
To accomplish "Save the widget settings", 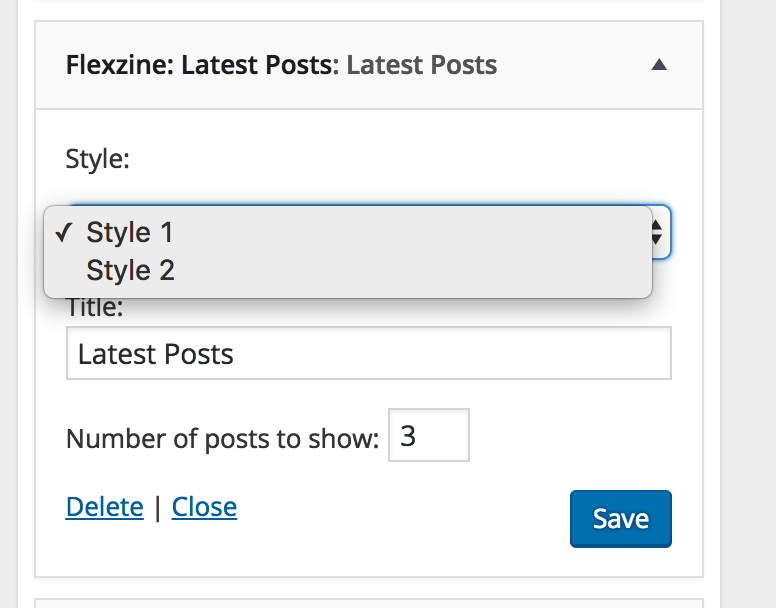I will pos(621,518).
